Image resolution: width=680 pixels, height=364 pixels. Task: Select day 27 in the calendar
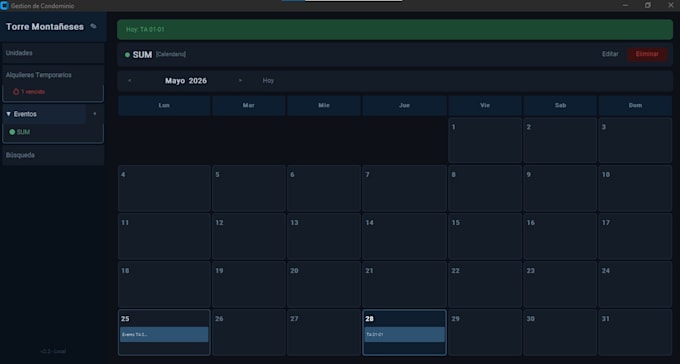point(324,333)
